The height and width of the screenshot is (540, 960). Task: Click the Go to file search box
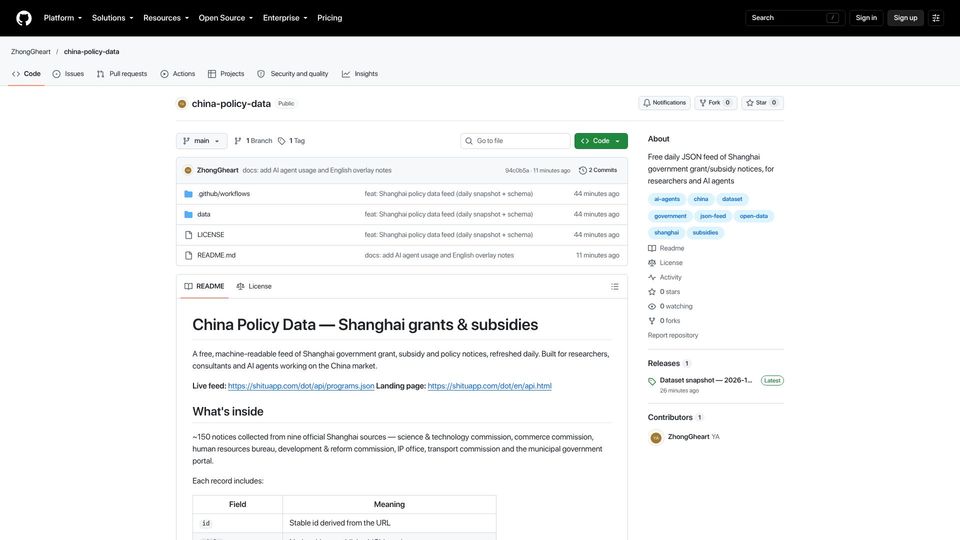[515, 141]
